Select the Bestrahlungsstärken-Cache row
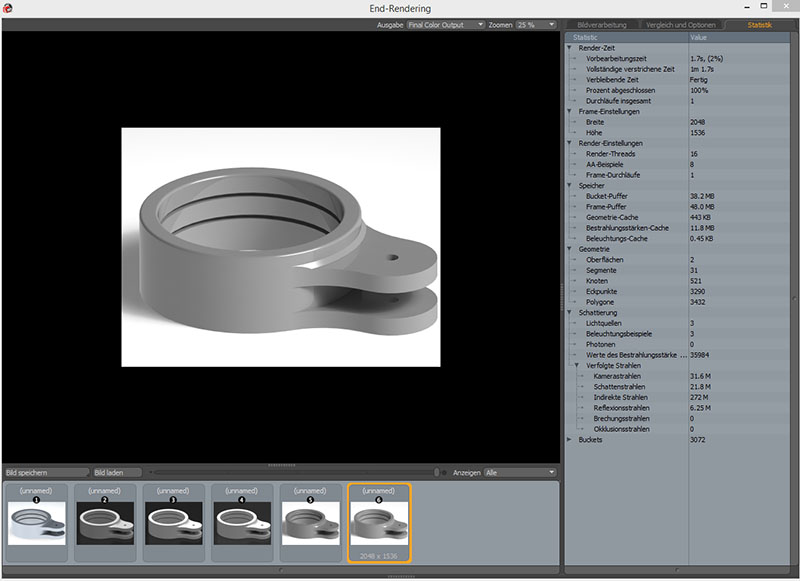The image size is (800, 581). [678, 228]
